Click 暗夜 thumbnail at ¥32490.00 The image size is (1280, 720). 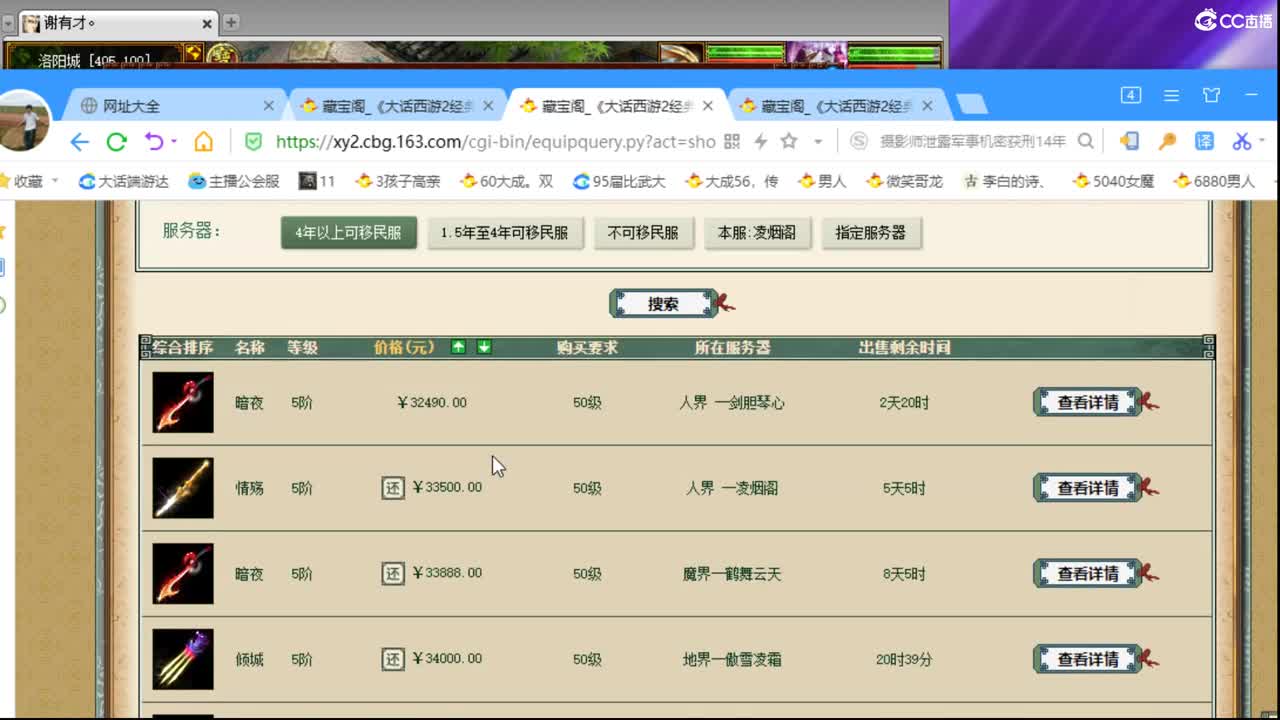coord(183,402)
